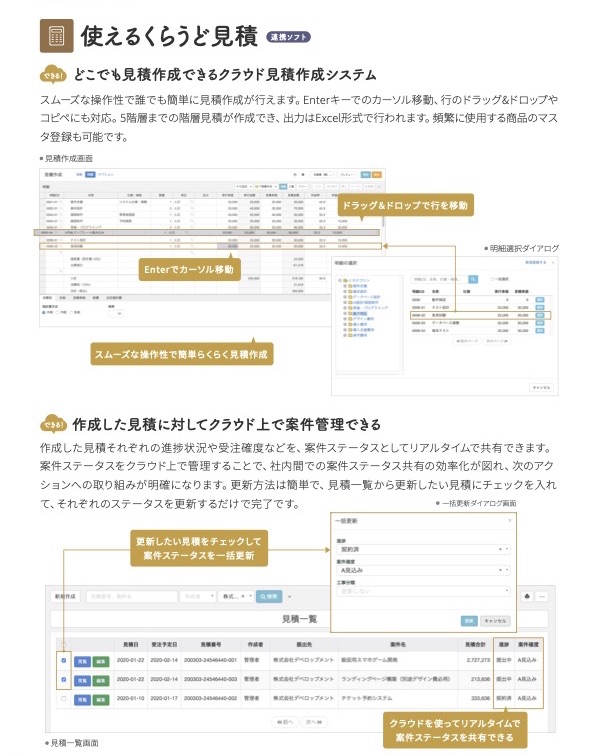Viewport: 595px width, 756px height.
Task: Uncheck the checkbox for estimate 200303-24546440-001
Action: click(x=64, y=661)
